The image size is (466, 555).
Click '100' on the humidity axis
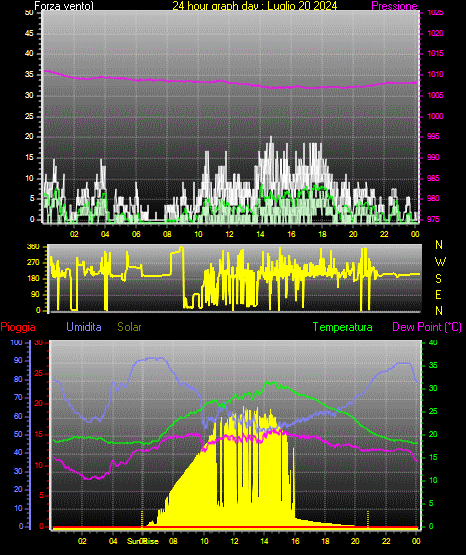[16, 343]
